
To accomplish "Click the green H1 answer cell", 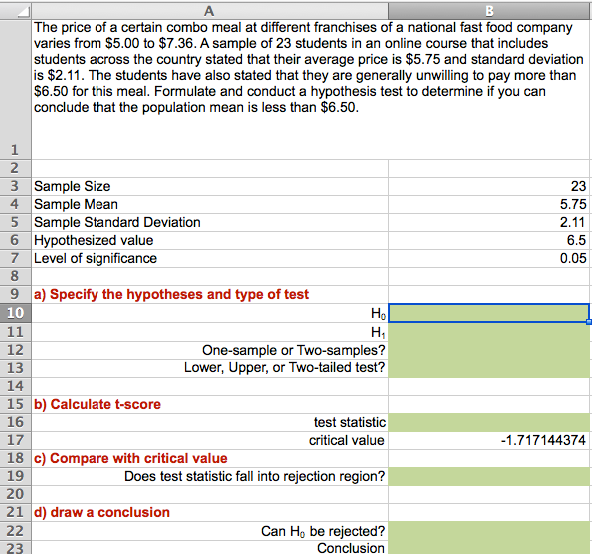I will [490, 332].
